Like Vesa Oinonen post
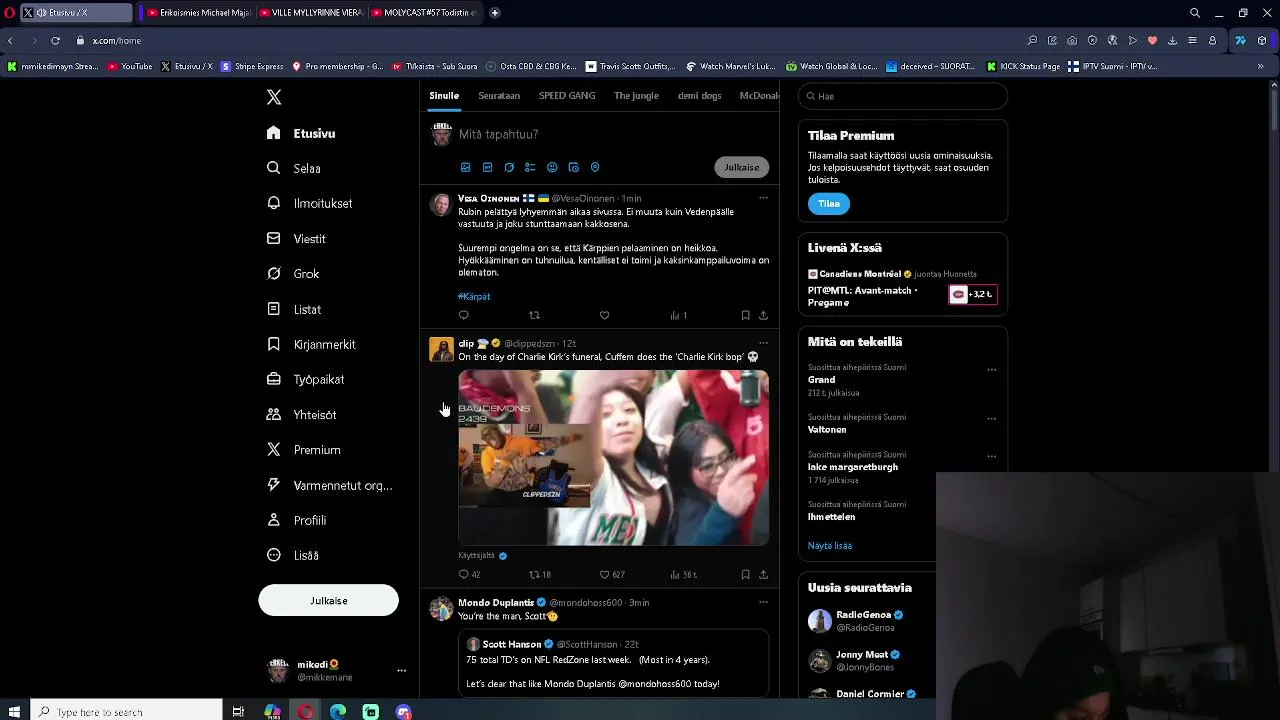Image resolution: width=1280 pixels, height=720 pixels. pyautogui.click(x=604, y=315)
